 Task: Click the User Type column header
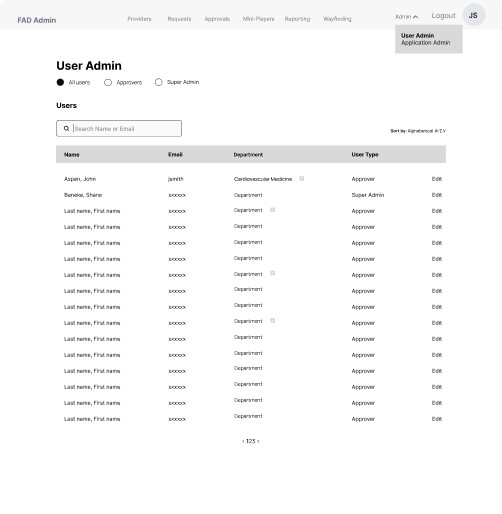click(365, 155)
